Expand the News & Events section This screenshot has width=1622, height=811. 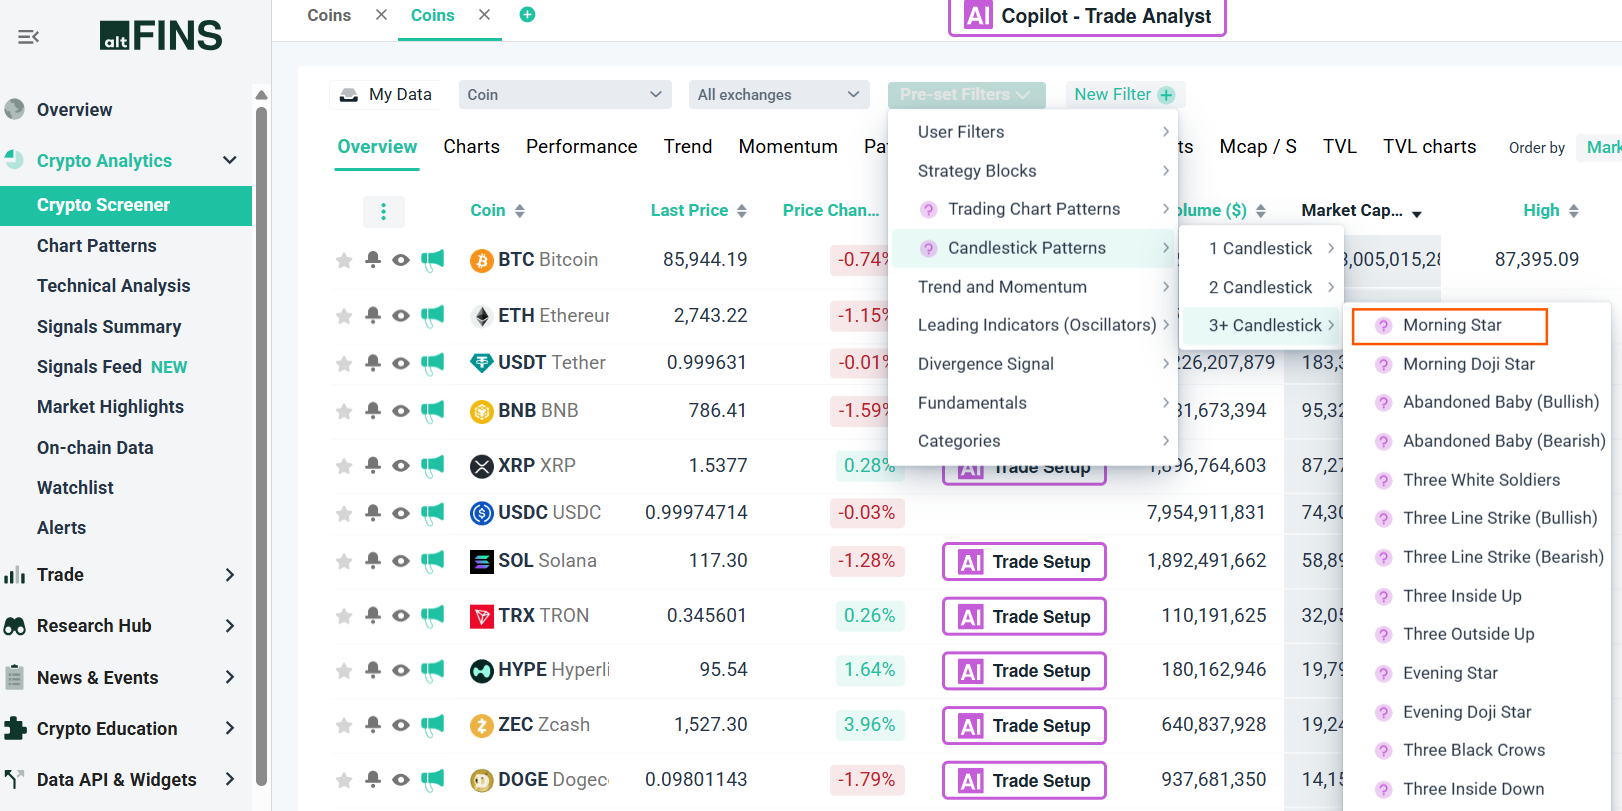point(230,677)
